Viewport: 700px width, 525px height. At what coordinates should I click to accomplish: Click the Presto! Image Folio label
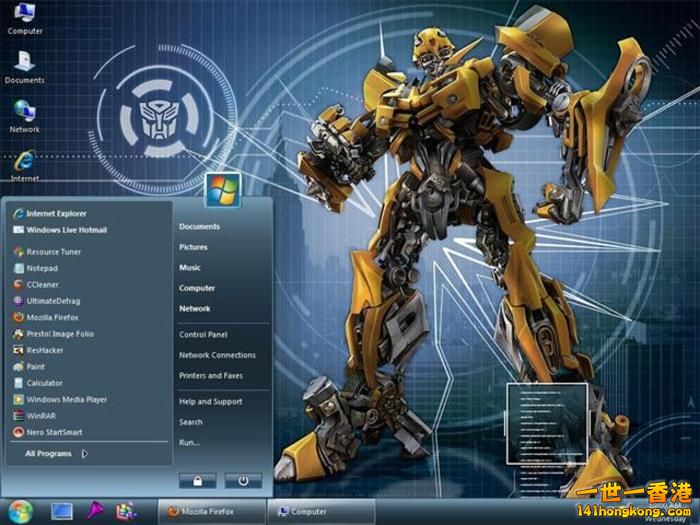click(x=60, y=334)
